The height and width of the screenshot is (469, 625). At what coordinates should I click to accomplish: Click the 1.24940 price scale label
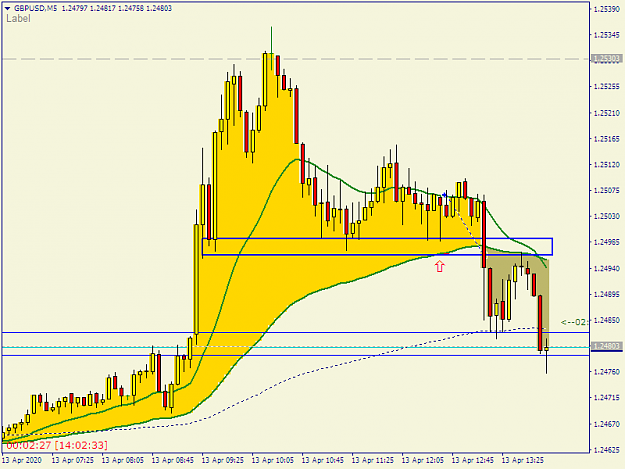tap(607, 269)
